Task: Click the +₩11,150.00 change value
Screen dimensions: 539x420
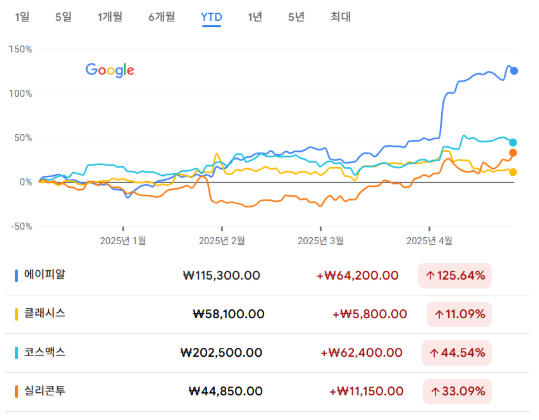Action: [x=366, y=391]
